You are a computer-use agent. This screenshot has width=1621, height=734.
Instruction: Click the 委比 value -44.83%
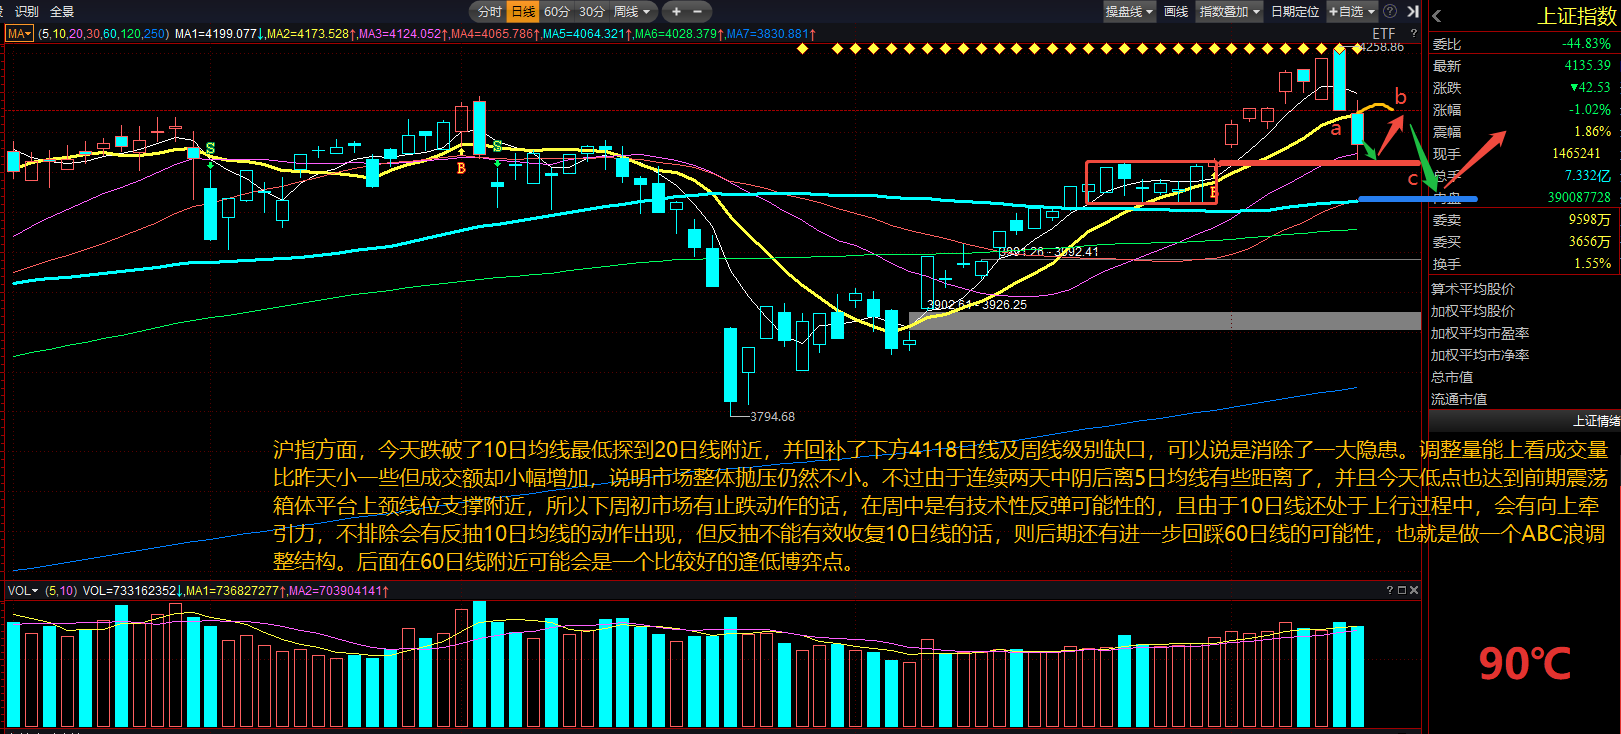point(1586,44)
